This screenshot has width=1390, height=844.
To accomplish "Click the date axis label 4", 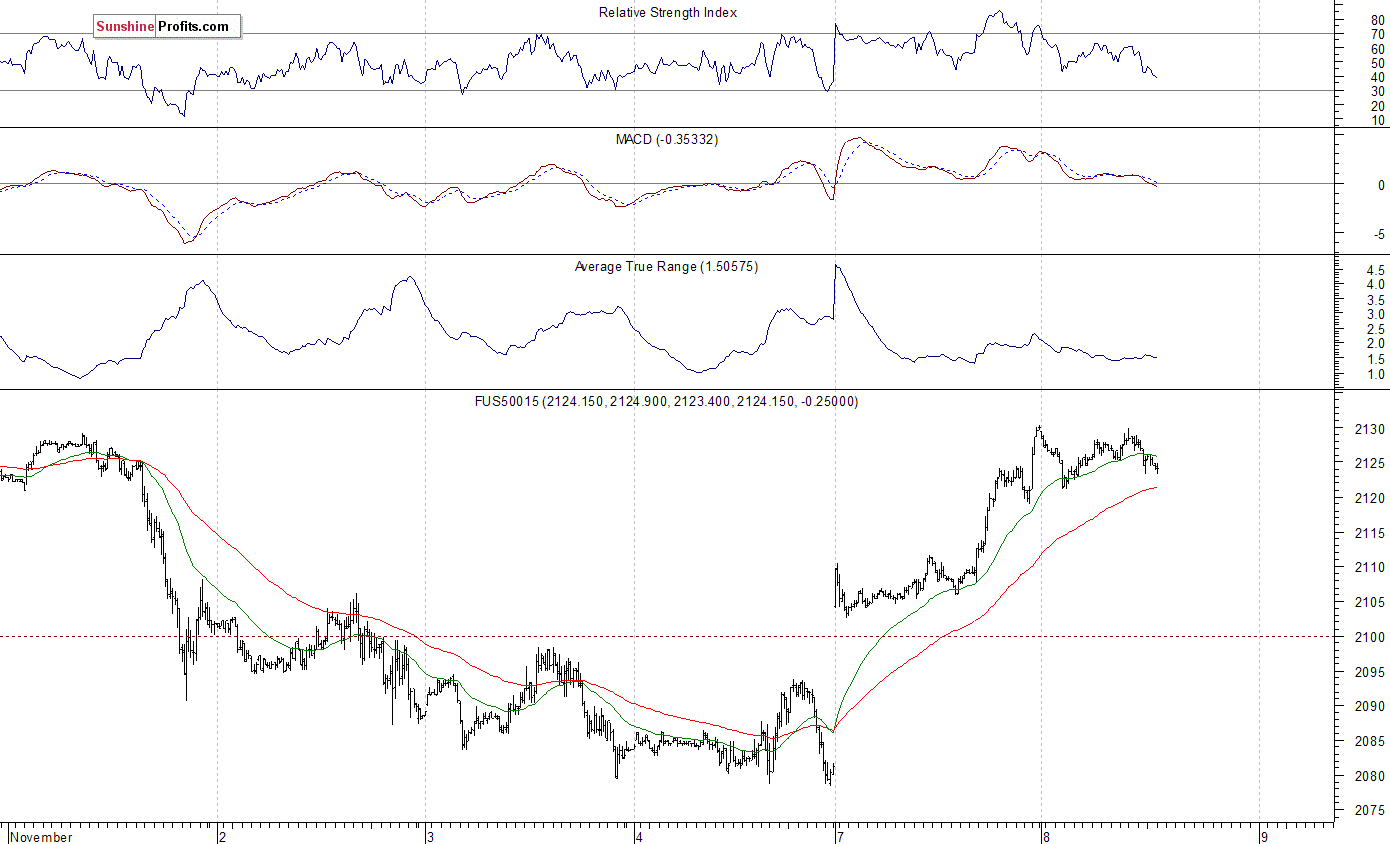I will (x=639, y=837).
